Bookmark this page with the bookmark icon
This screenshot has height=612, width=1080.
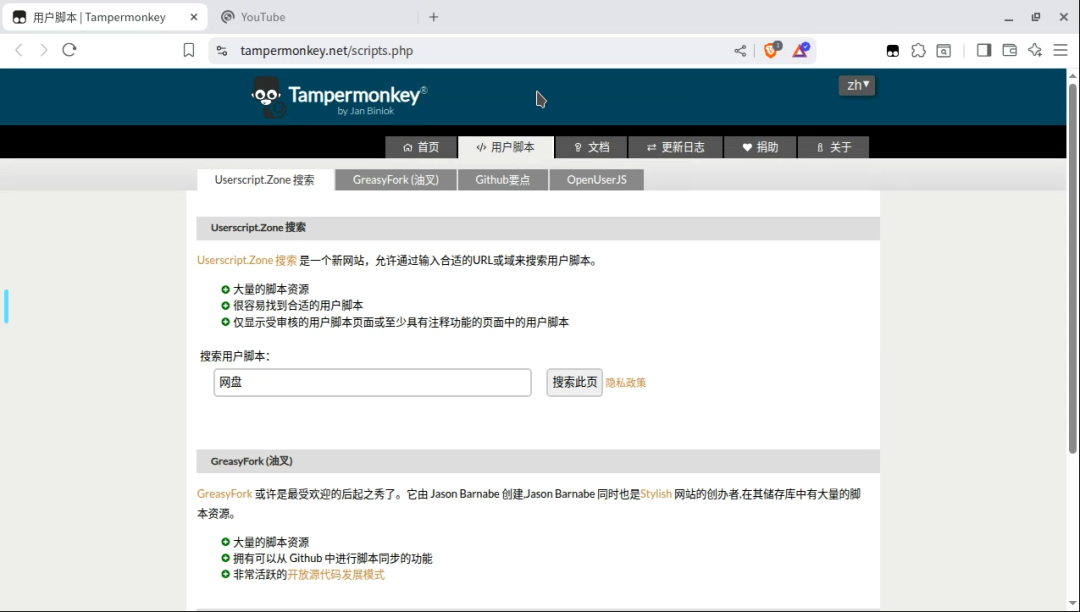tap(189, 50)
